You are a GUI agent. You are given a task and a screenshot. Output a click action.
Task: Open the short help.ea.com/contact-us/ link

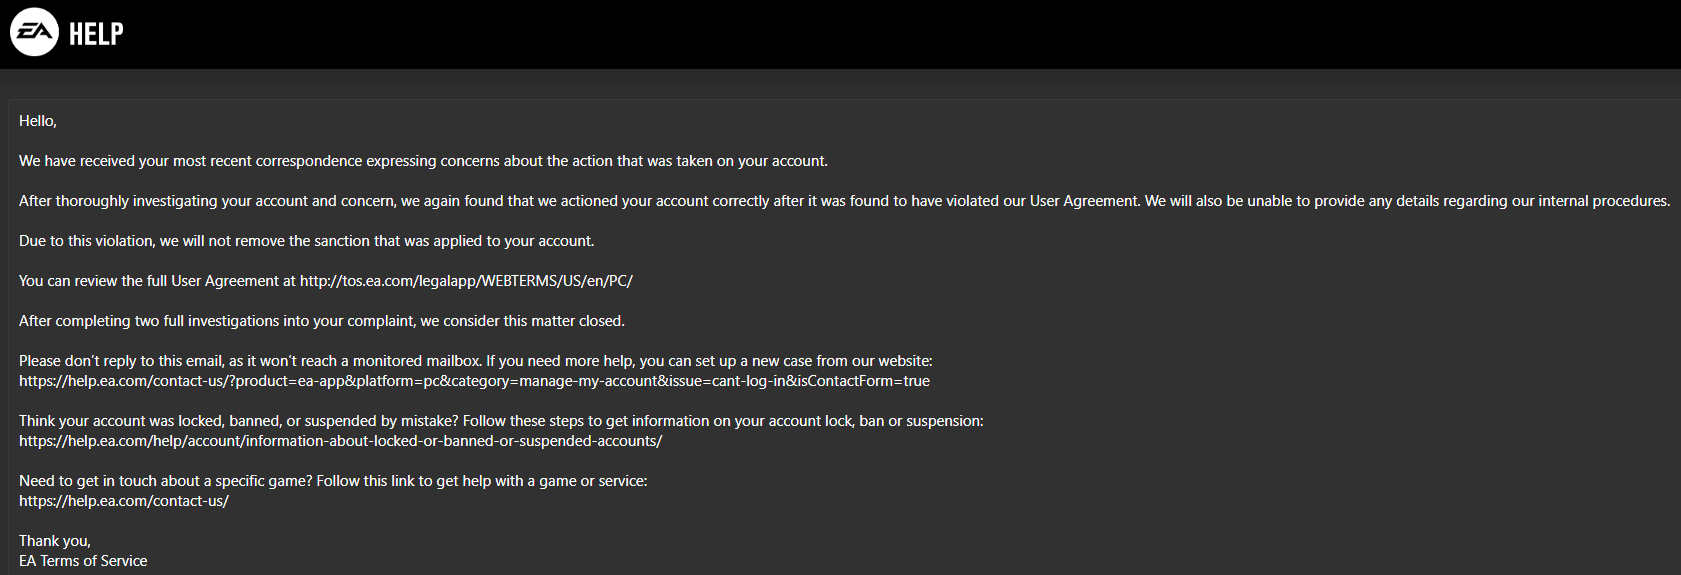[124, 501]
